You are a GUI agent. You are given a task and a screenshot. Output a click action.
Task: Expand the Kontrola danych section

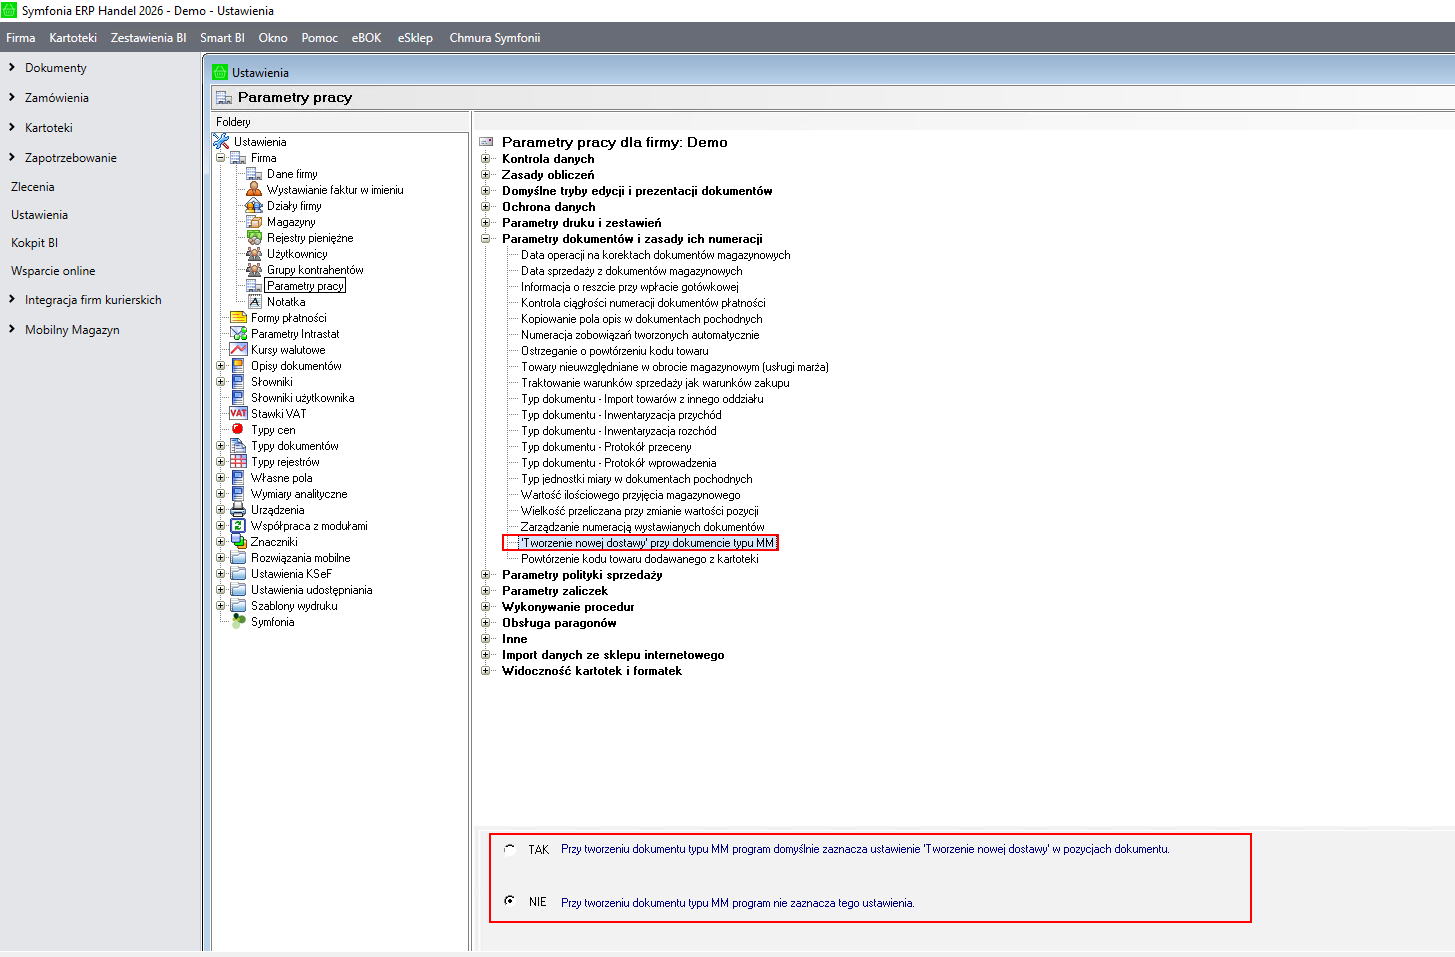point(486,159)
